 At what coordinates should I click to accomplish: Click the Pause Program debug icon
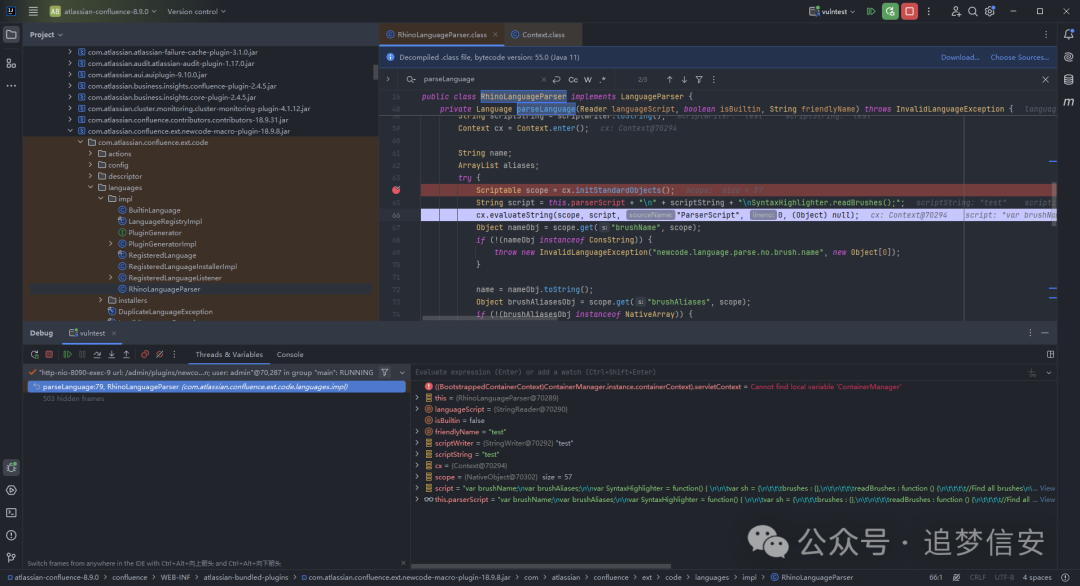[x=82, y=355]
